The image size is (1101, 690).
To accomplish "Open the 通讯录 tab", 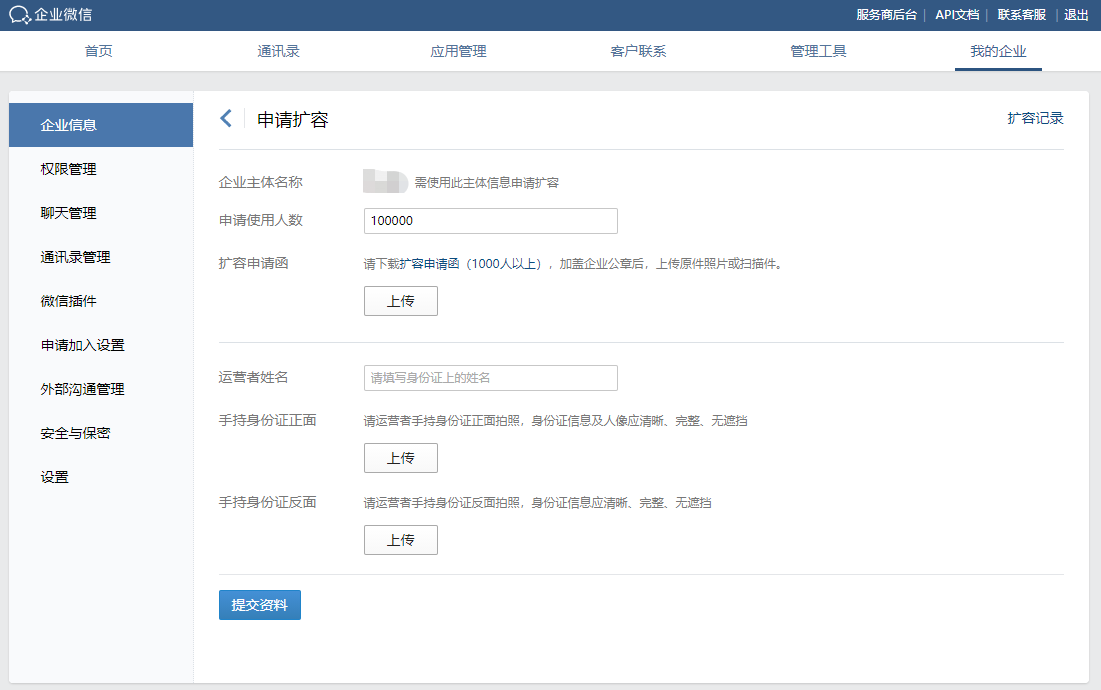I will (278, 51).
